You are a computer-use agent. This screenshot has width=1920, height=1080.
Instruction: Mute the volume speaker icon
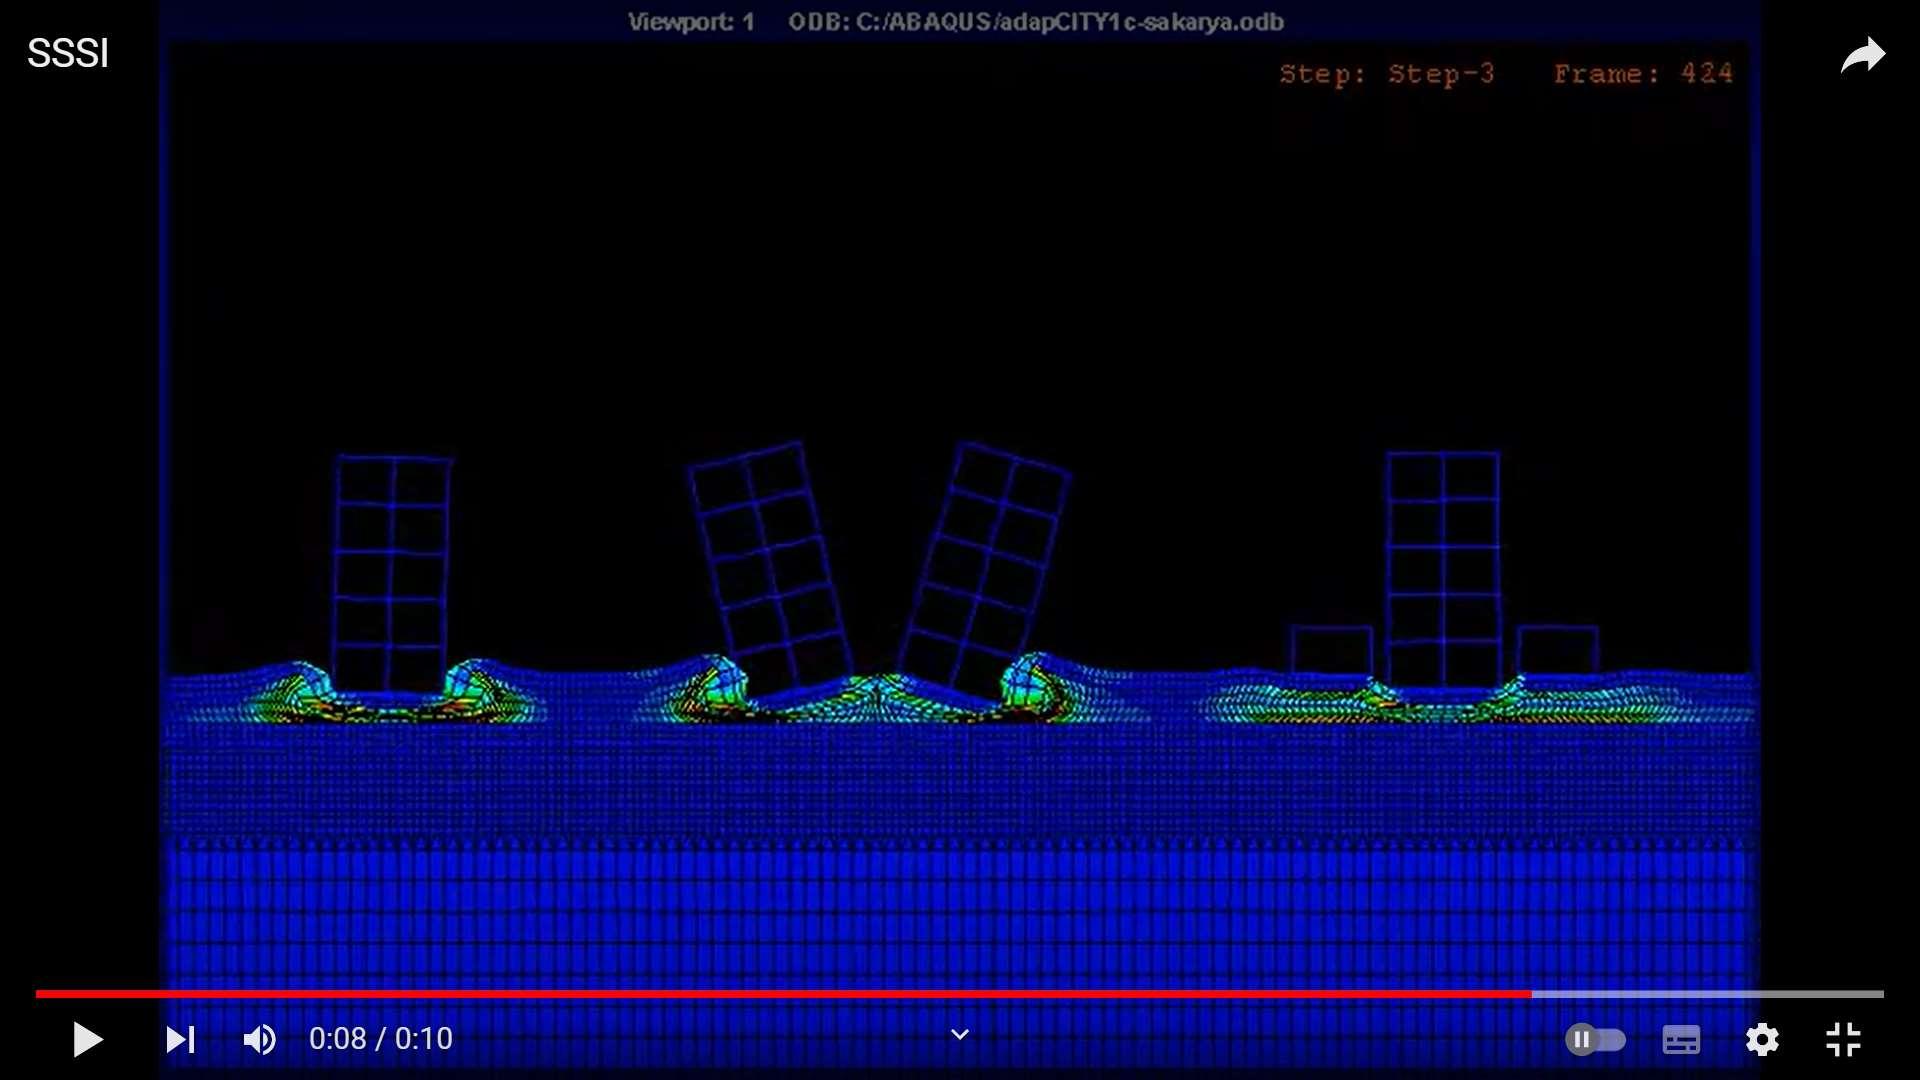click(x=260, y=1040)
